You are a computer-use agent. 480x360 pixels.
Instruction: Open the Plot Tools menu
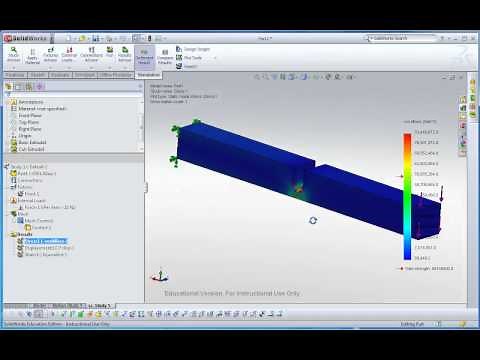click(189, 58)
